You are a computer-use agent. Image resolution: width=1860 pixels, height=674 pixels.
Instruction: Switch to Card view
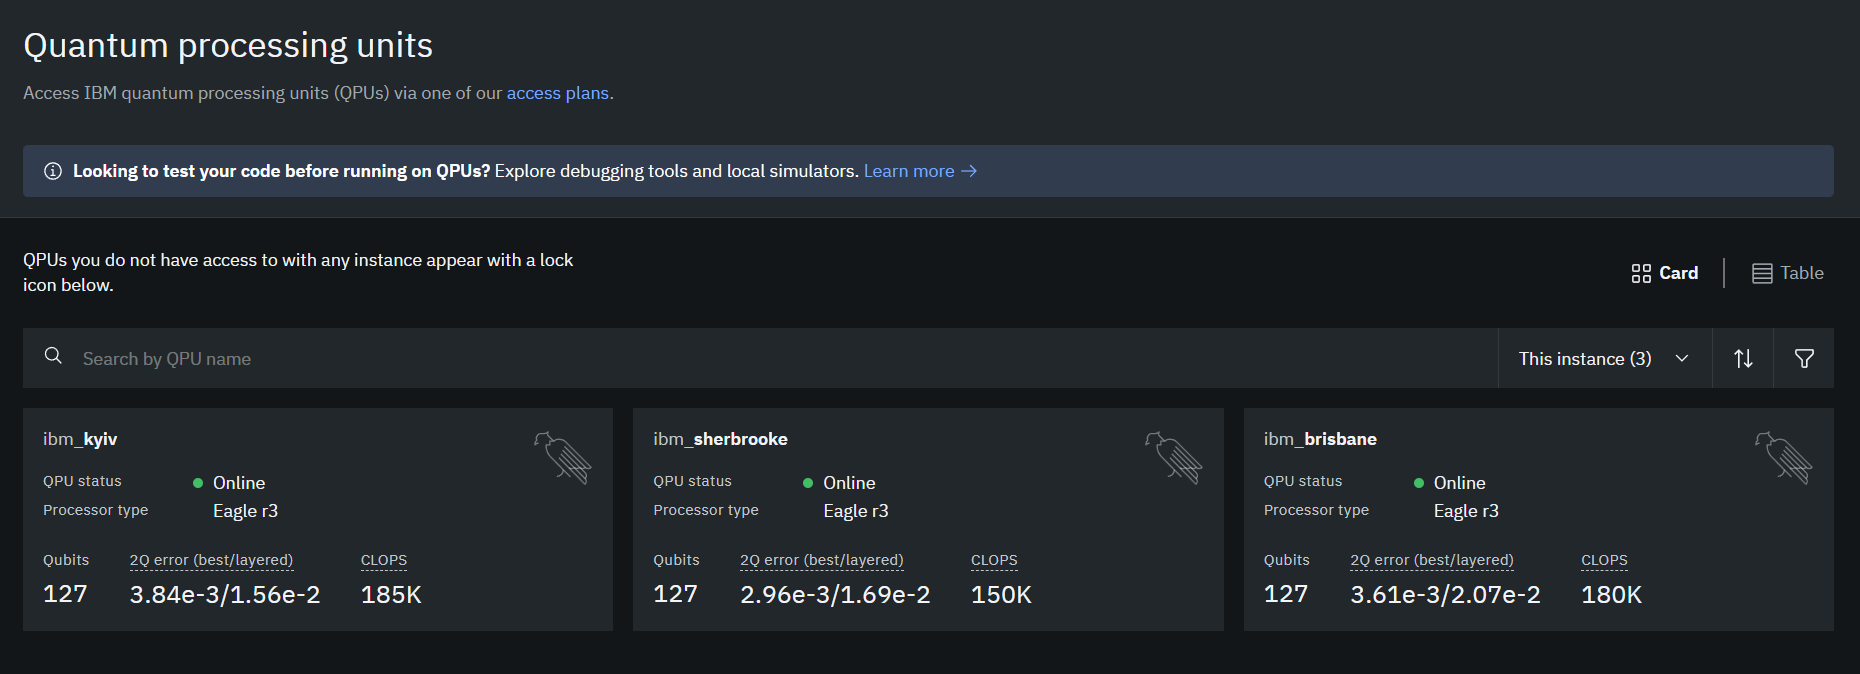point(1665,273)
